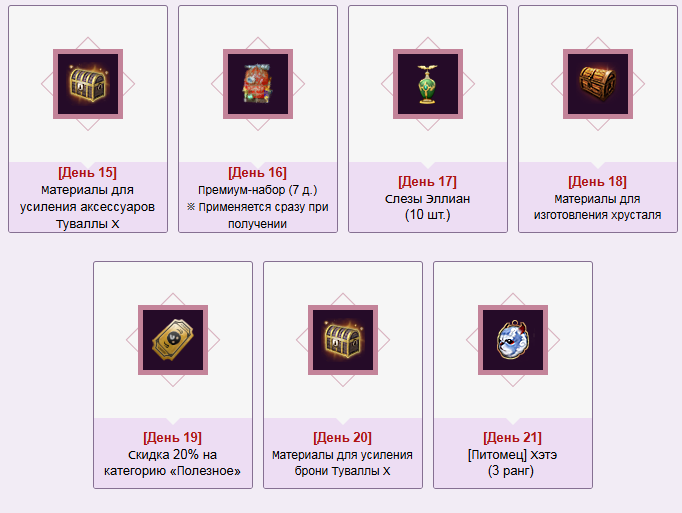This screenshot has width=682, height=513.
Task: Click the golden discount ticket icon
Action: point(173,340)
